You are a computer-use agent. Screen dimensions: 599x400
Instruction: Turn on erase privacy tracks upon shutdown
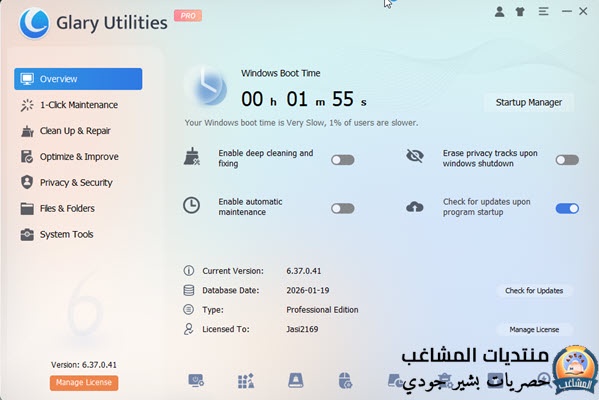567,160
